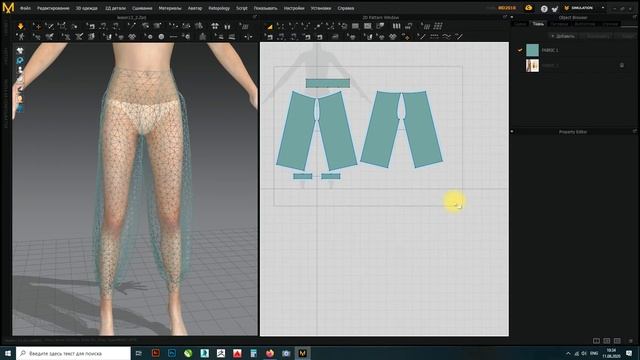The image size is (640, 360).
Task: Toggle the top display icon in 3D view sidebar
Action: point(20,51)
